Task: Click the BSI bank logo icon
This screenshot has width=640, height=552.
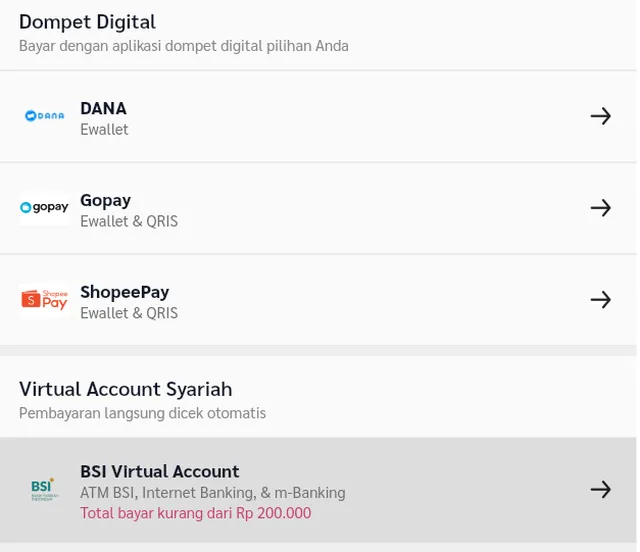Action: click(44, 490)
